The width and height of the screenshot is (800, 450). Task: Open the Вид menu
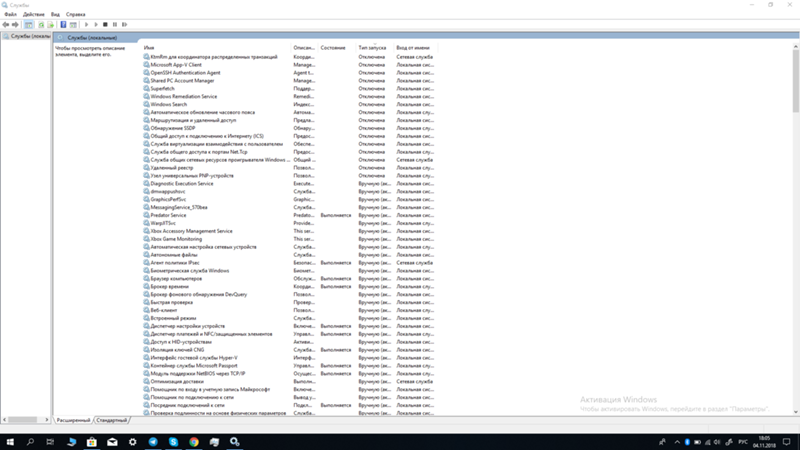pyautogui.click(x=55, y=14)
